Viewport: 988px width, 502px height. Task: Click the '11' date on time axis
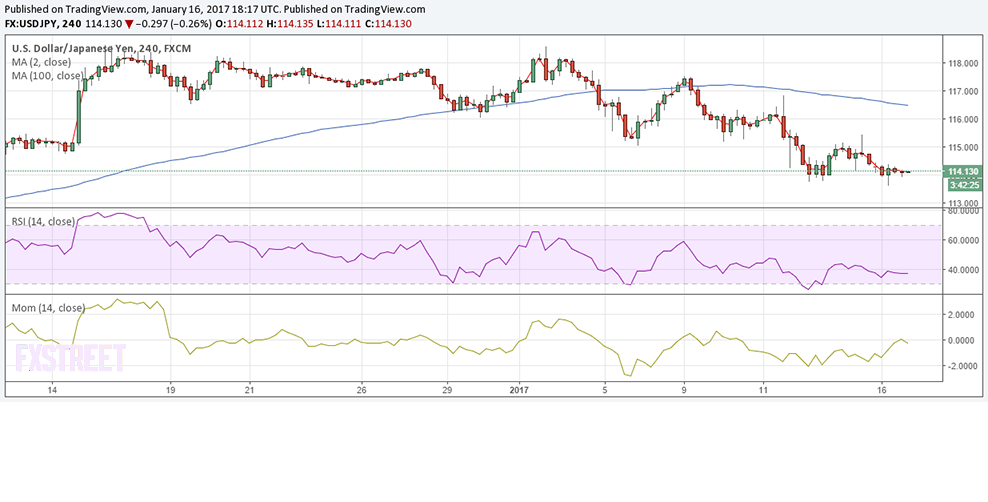[763, 391]
